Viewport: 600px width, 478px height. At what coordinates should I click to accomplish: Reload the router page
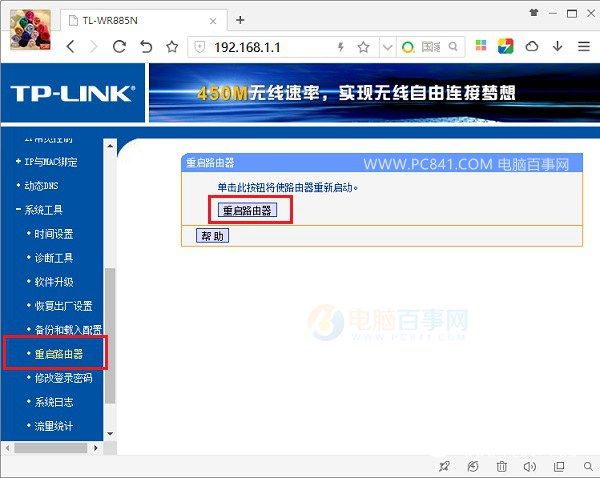(120, 46)
